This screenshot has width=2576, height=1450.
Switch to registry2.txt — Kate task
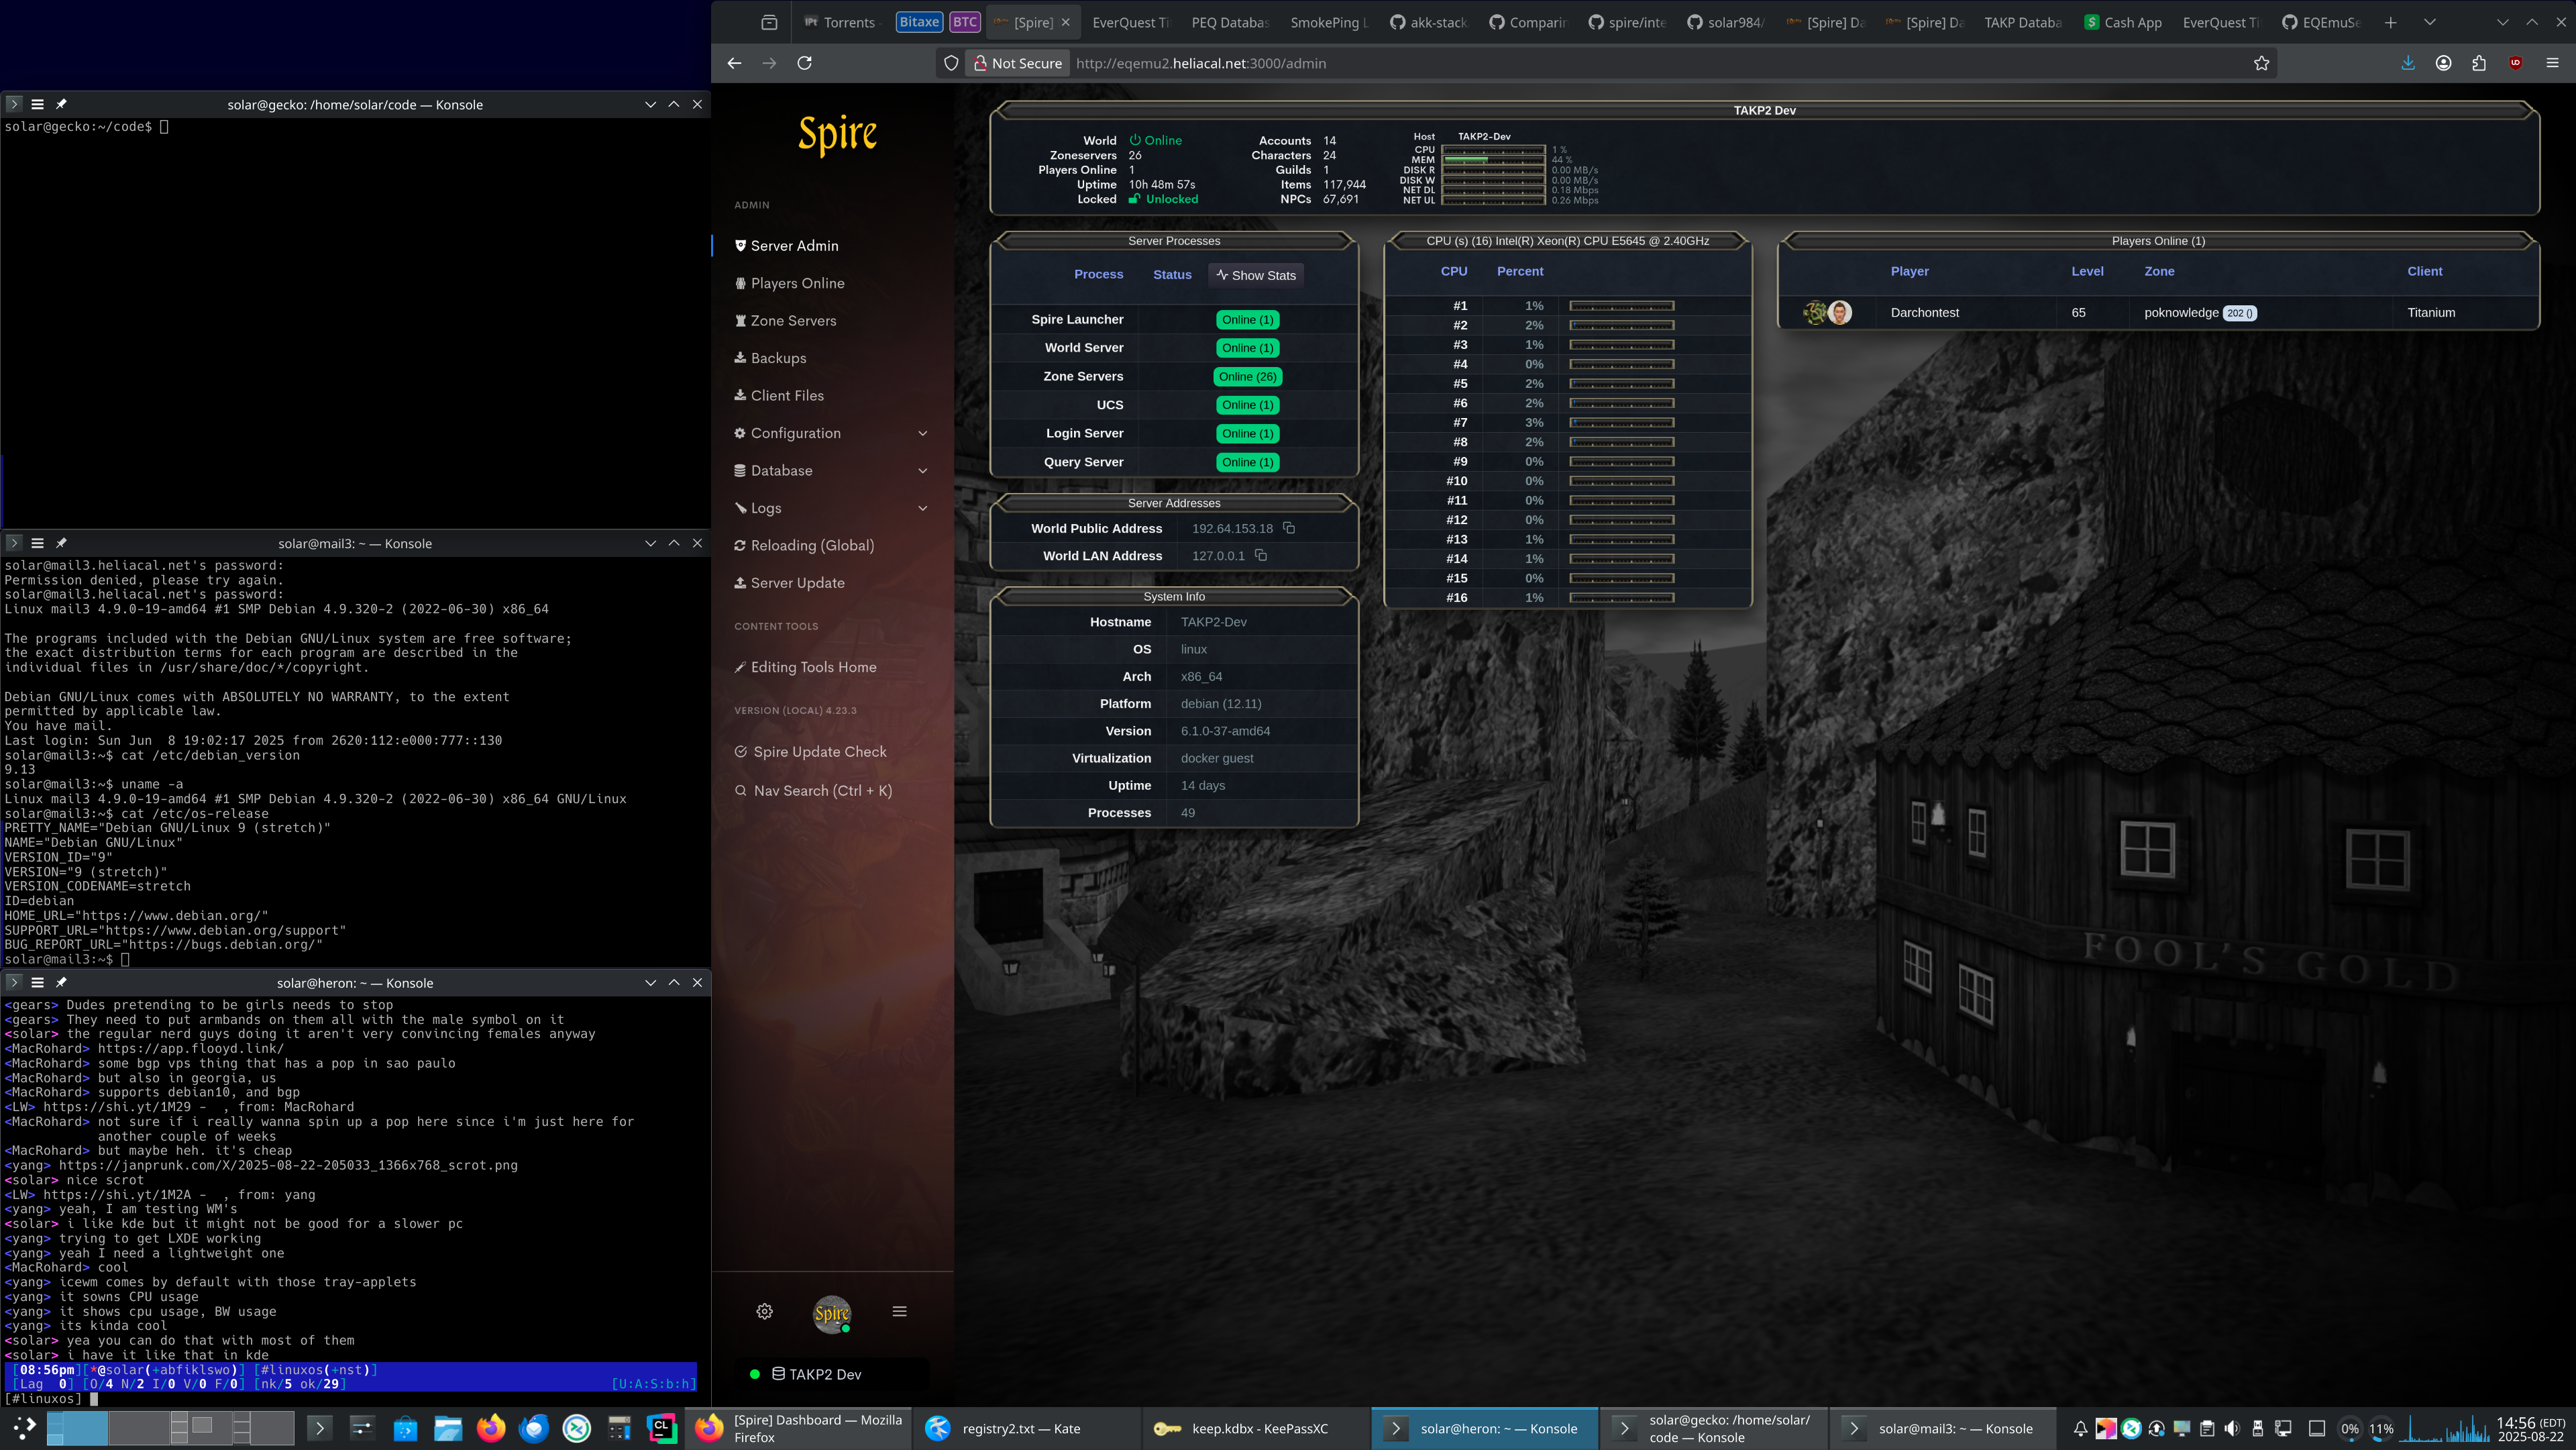point(1026,1428)
